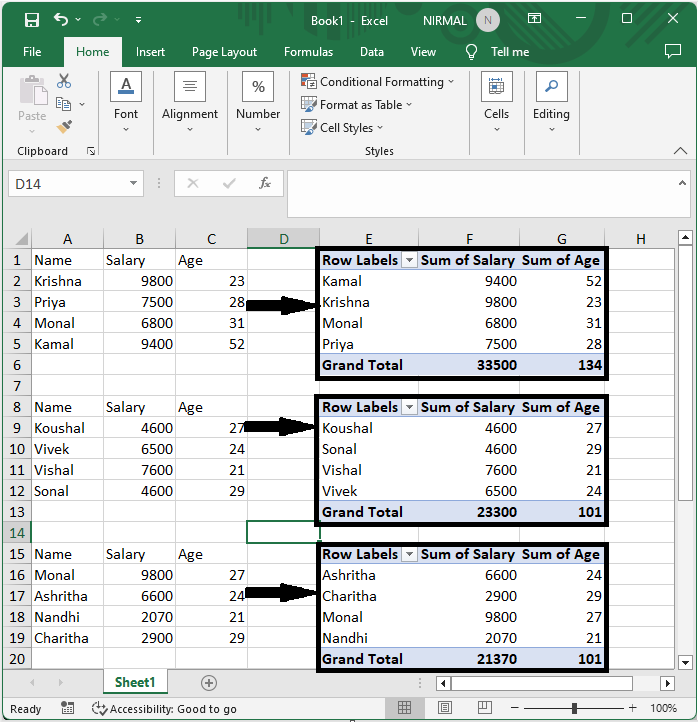Viewport: 698px width, 722px height.
Task: Open first pivot Row Labels filter
Action: coord(409,260)
